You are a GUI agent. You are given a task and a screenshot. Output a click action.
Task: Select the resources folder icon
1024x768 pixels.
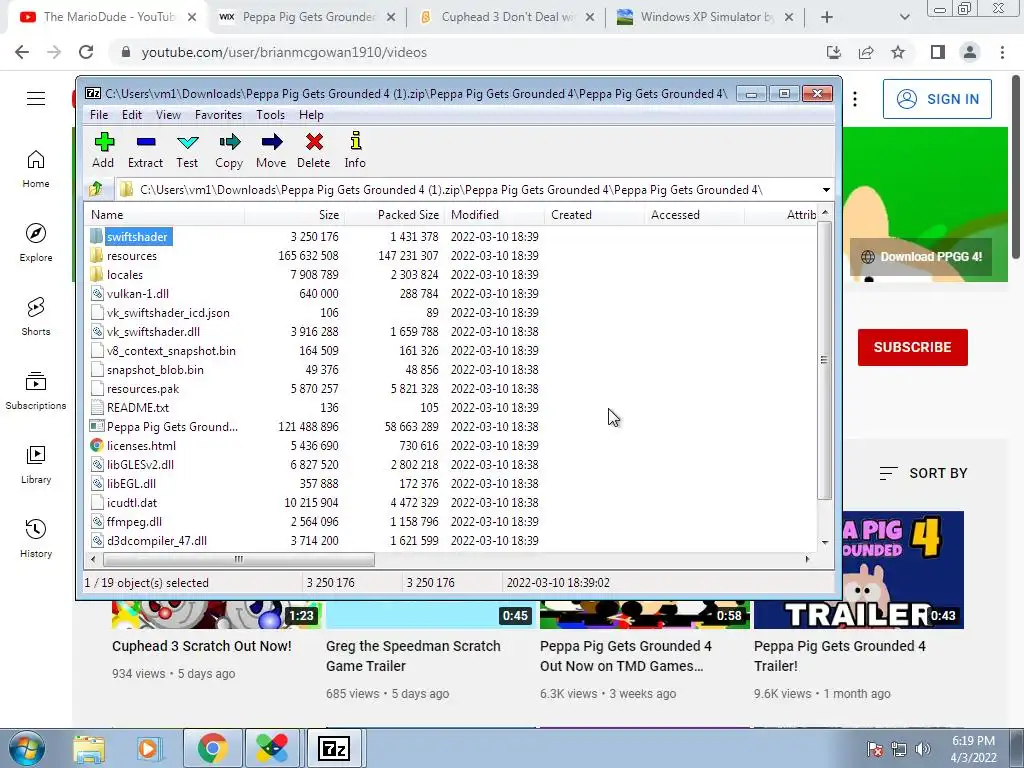(97, 255)
